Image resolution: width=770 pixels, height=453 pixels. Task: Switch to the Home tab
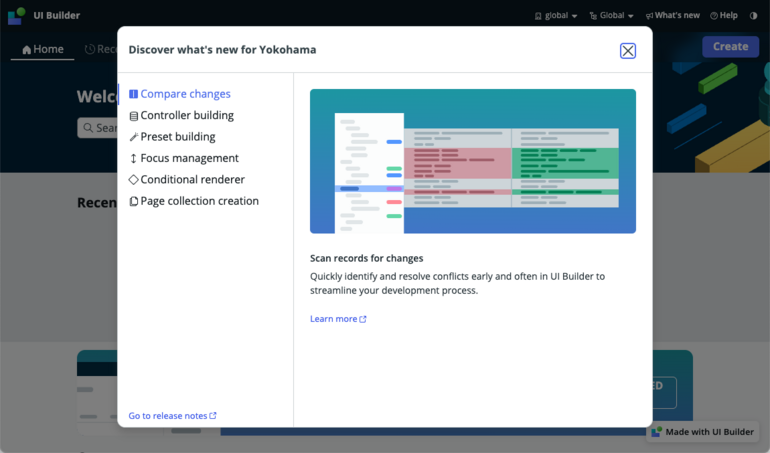[43, 49]
